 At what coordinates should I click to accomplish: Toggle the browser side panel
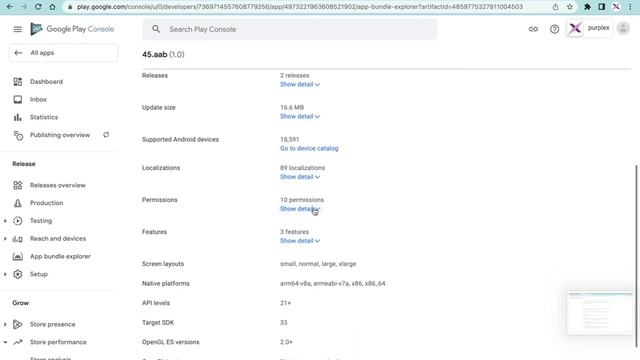[x=602, y=7]
